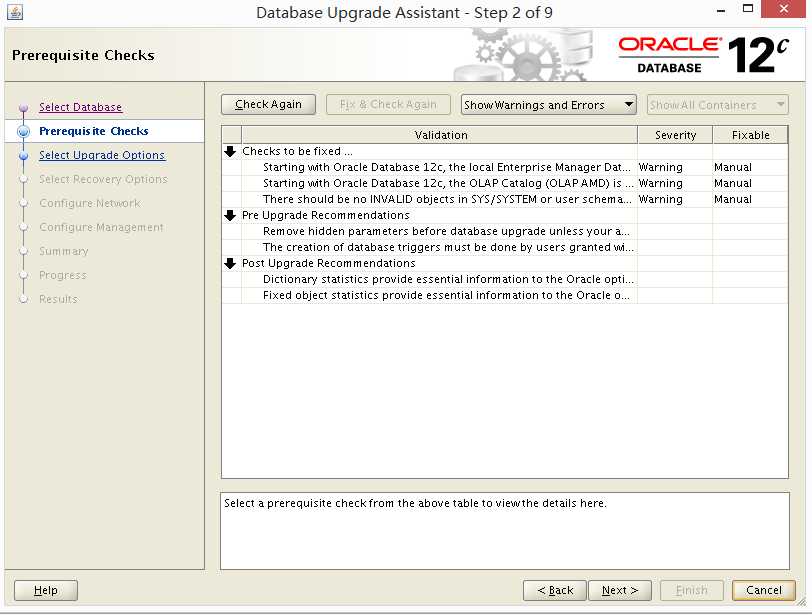Screen dimensions: 812x615
Task: Click the Manual cell for Enterprise Manager row
Action: click(x=750, y=167)
